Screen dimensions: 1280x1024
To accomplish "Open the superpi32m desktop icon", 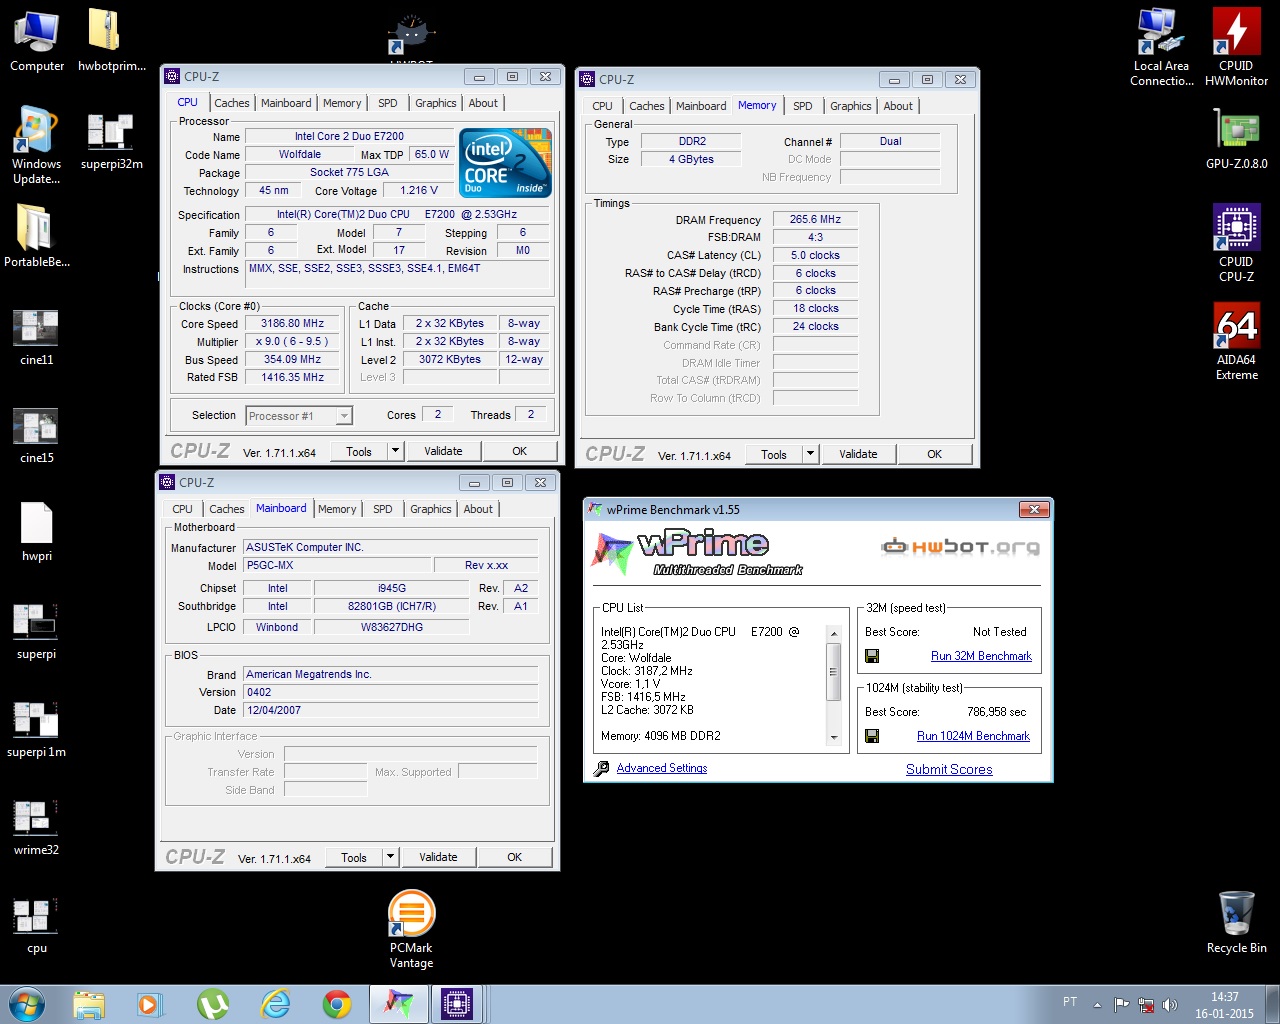I will coord(111,140).
